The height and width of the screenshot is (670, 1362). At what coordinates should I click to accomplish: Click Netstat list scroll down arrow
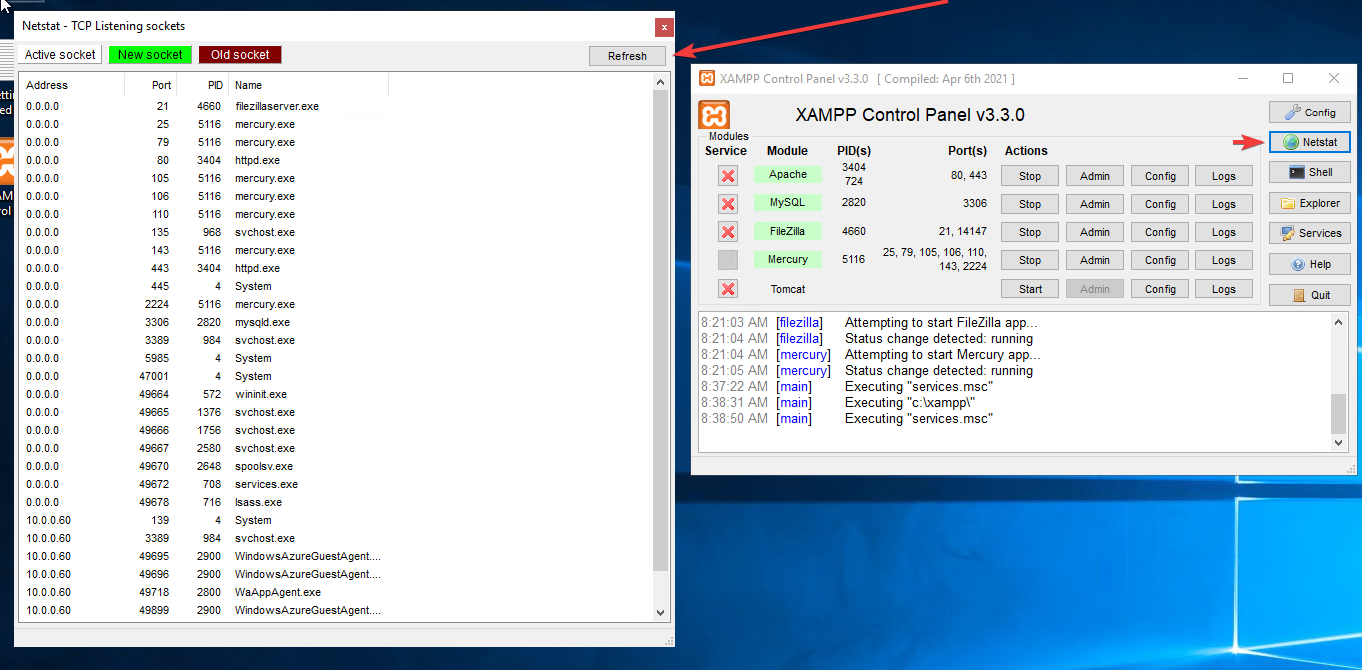point(660,612)
